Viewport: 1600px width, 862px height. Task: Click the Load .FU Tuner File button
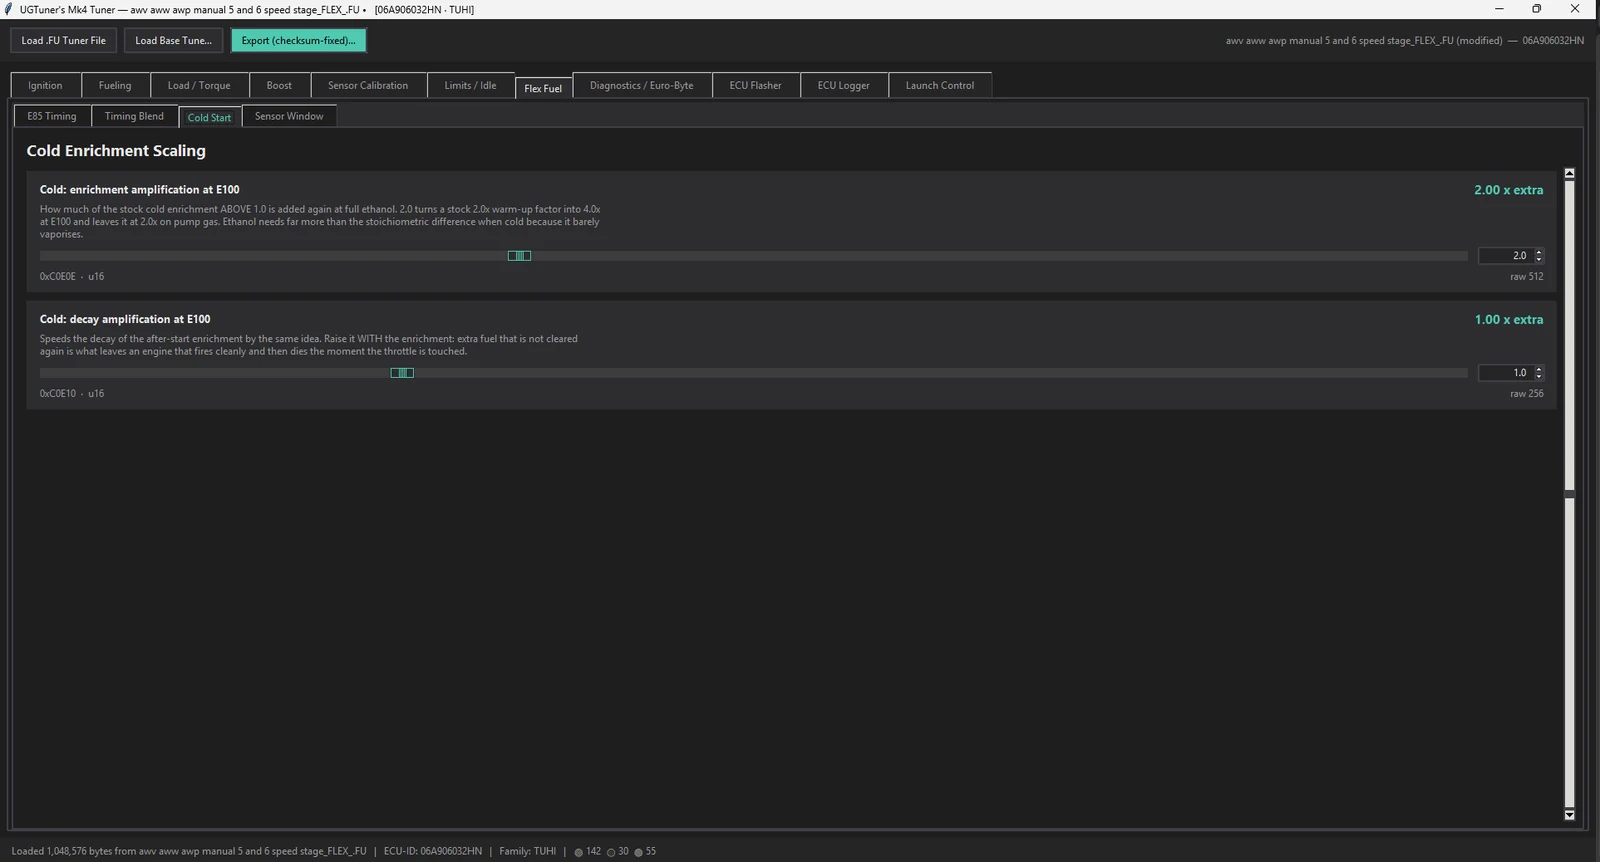[x=64, y=40]
